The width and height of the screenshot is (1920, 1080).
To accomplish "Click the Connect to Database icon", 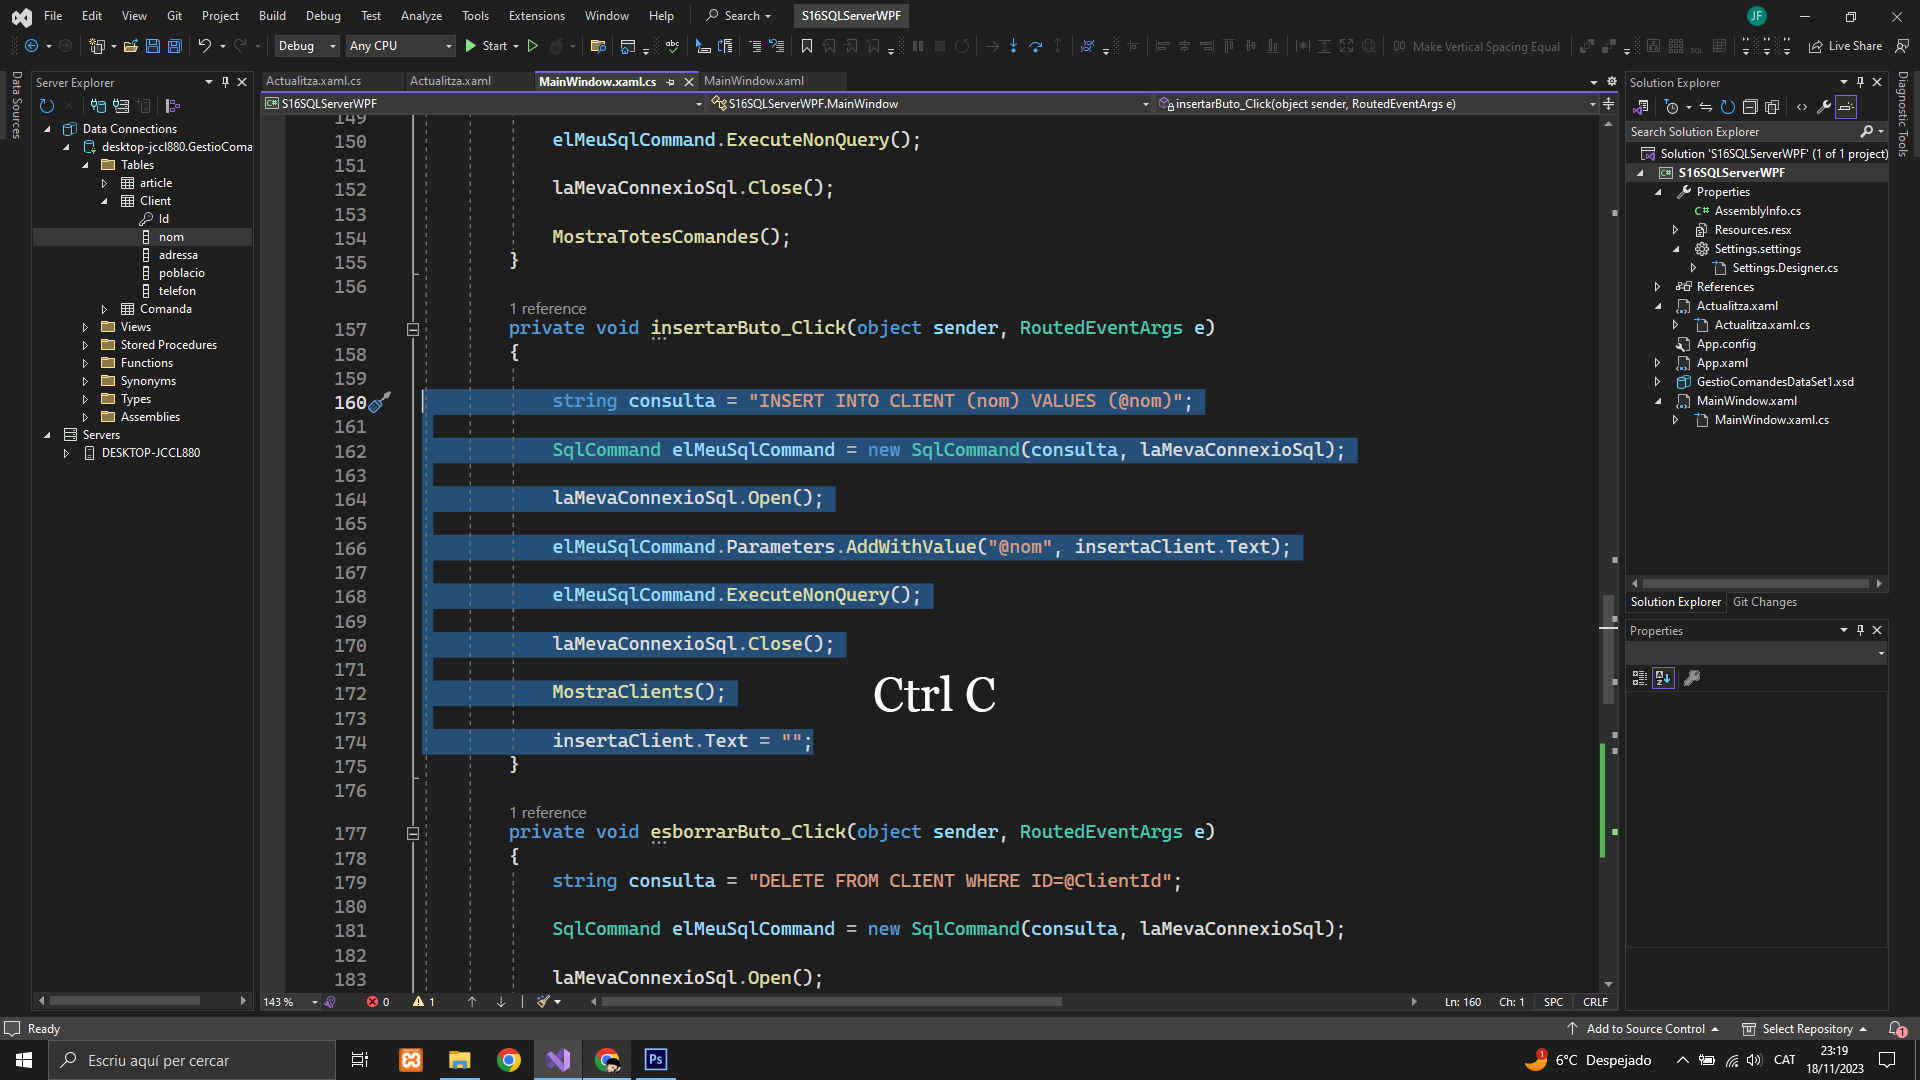I will (x=98, y=106).
